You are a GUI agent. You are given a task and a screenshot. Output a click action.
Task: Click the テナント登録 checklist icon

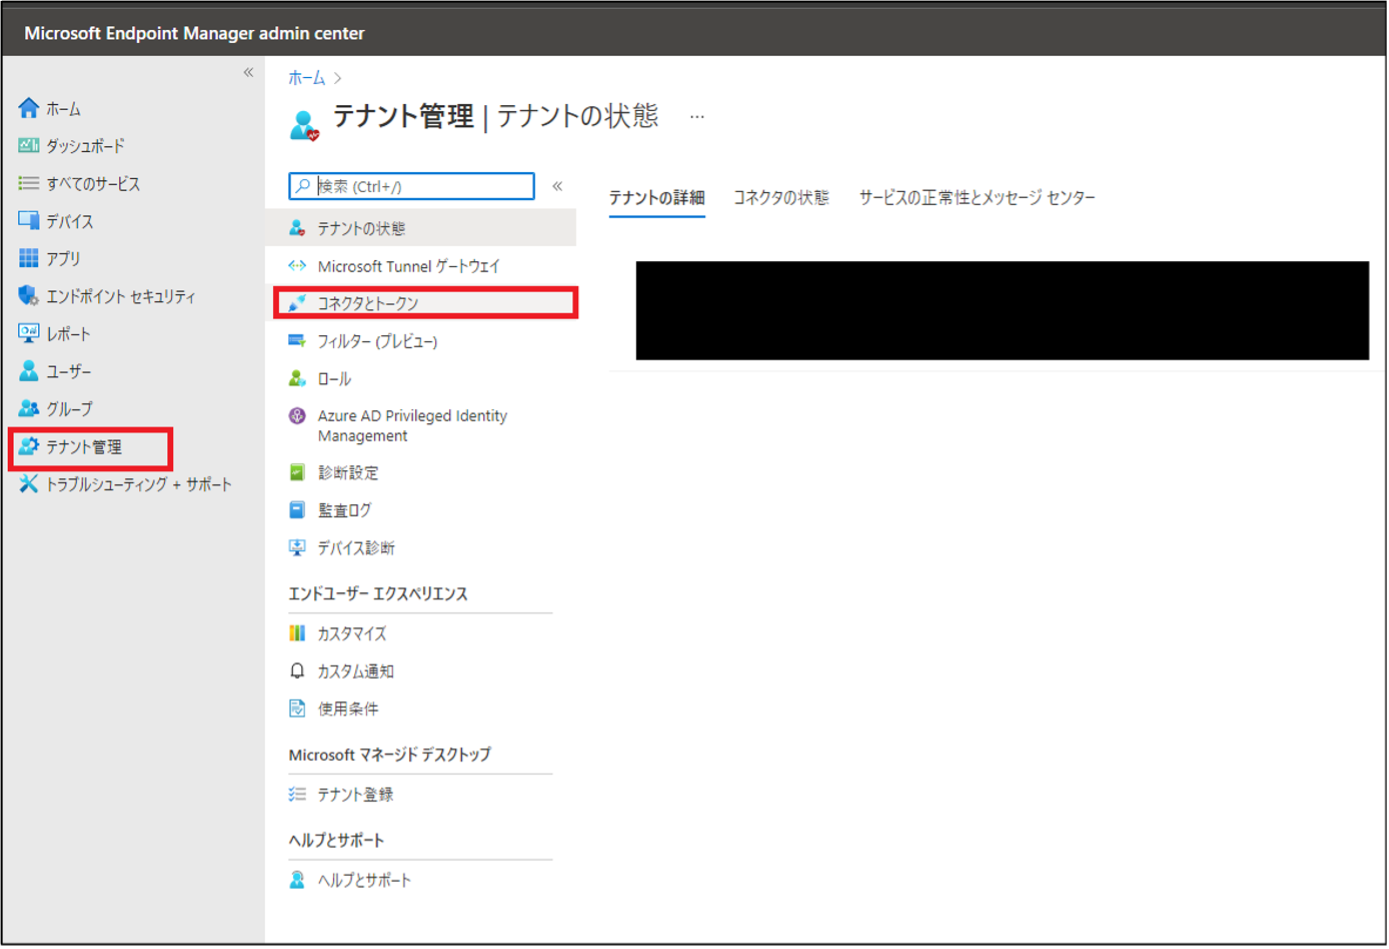pyautogui.click(x=297, y=794)
